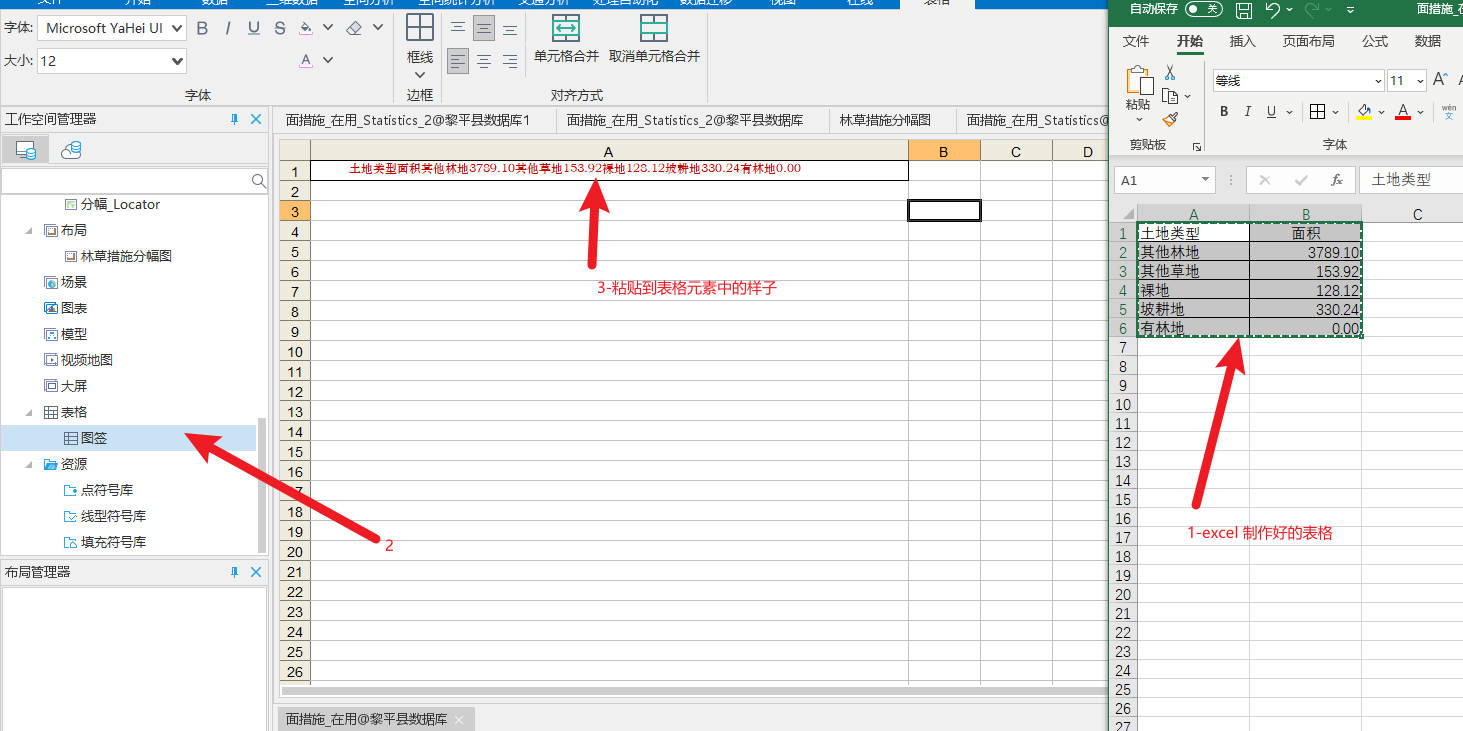Click Excel format painter brush icon
The image size is (1463, 731).
[x=1170, y=119]
